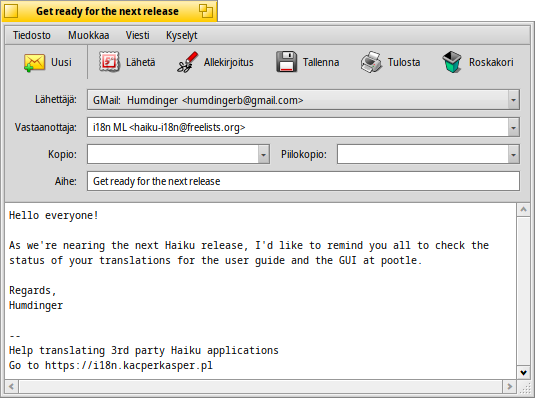Click the window title 'Get ready for the next release'
535x398 pixels.
click(x=107, y=11)
